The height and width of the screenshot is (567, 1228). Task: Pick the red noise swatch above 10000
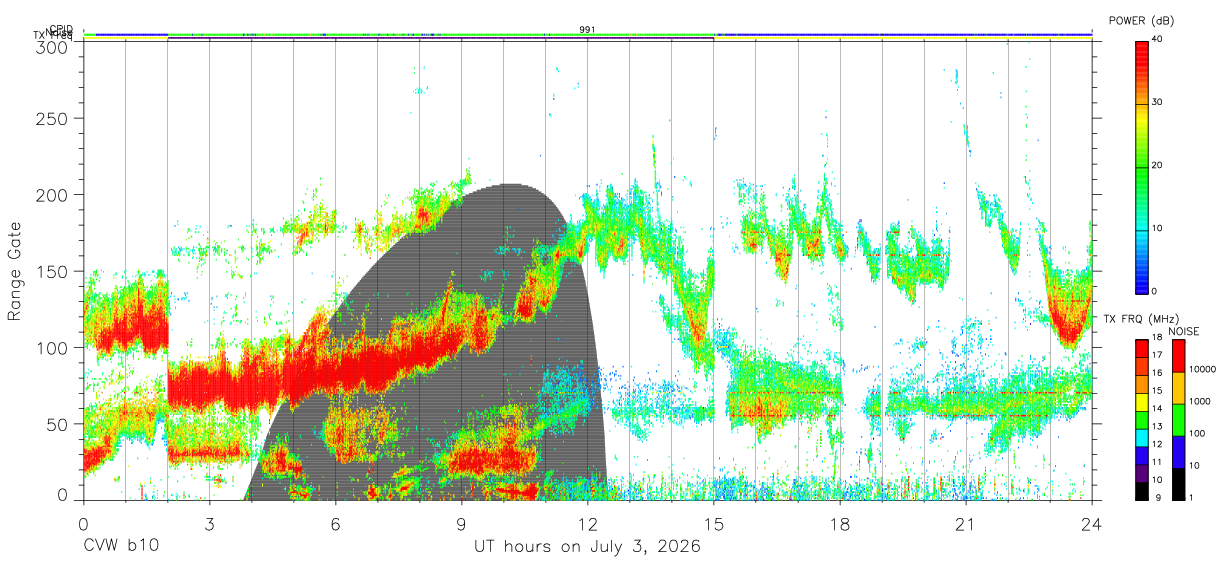click(1179, 356)
